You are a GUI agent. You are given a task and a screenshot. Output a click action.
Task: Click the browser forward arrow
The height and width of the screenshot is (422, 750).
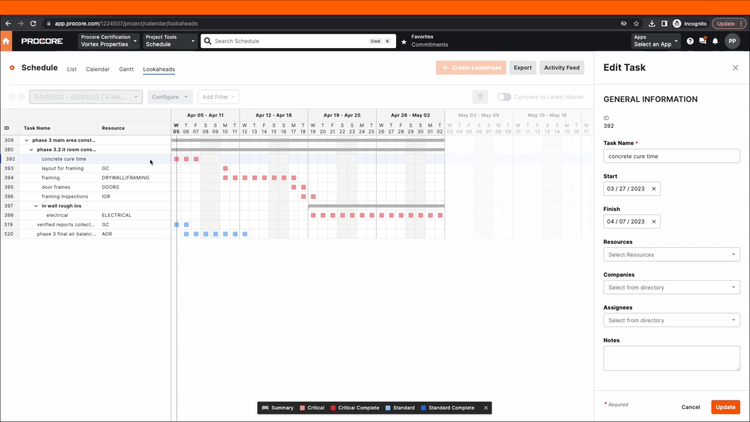click(x=21, y=23)
